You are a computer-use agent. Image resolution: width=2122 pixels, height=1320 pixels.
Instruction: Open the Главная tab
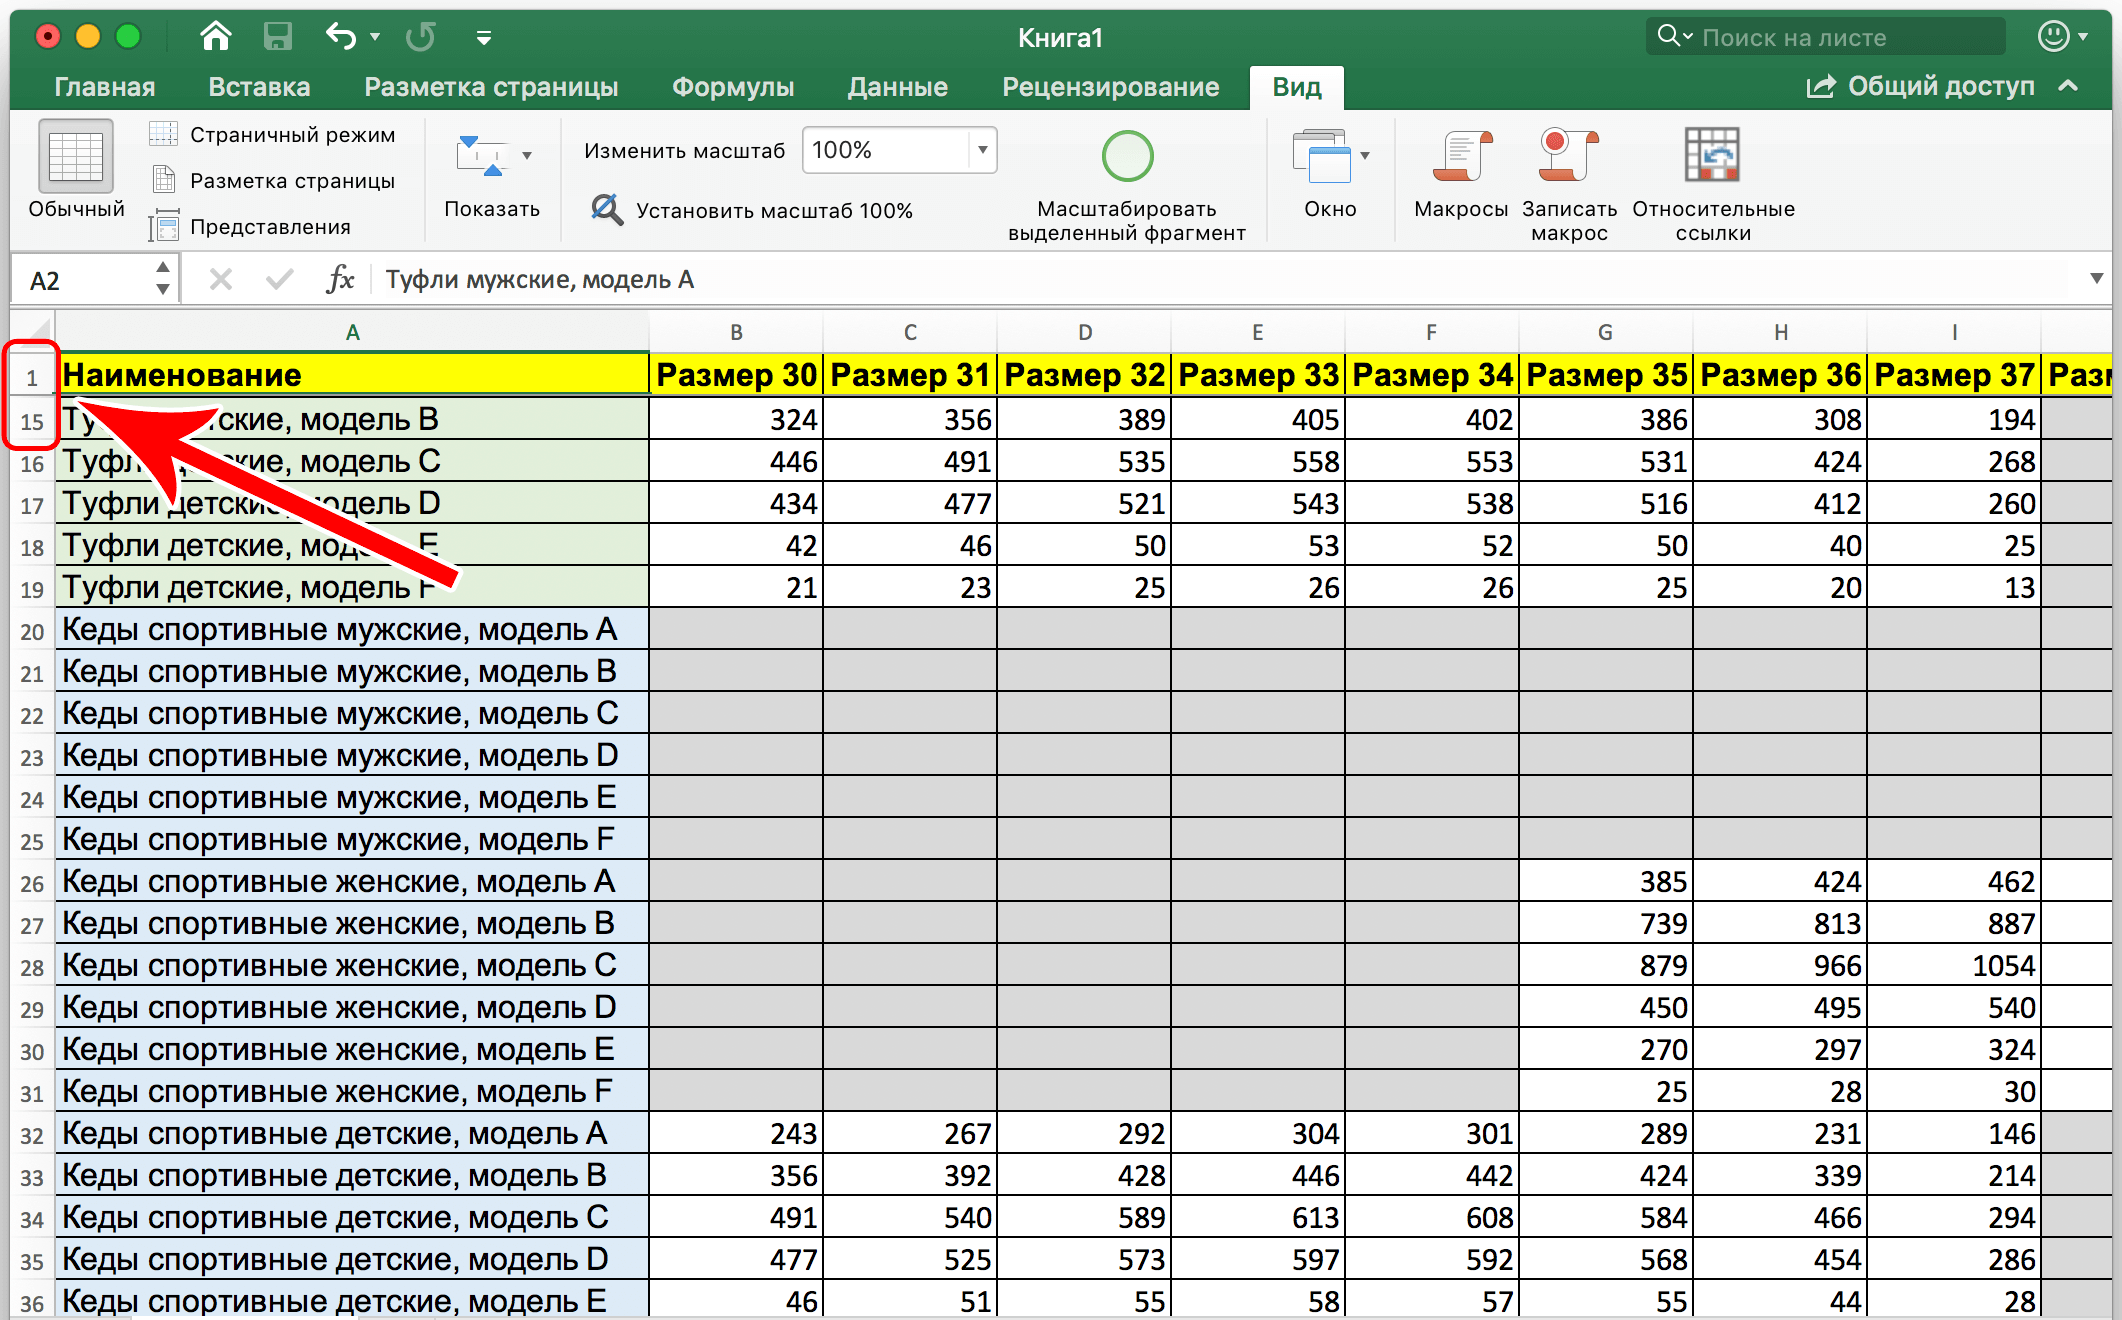tap(104, 87)
